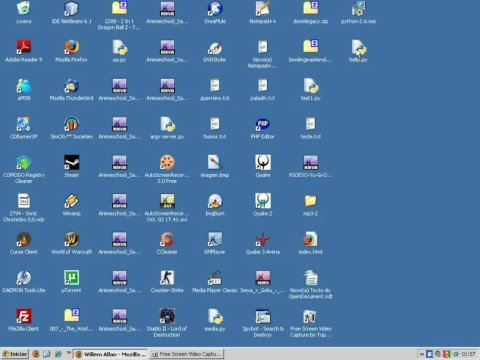480x360 pixels.
Task: Expand hidden system tray icons arrow
Action: click(422, 354)
